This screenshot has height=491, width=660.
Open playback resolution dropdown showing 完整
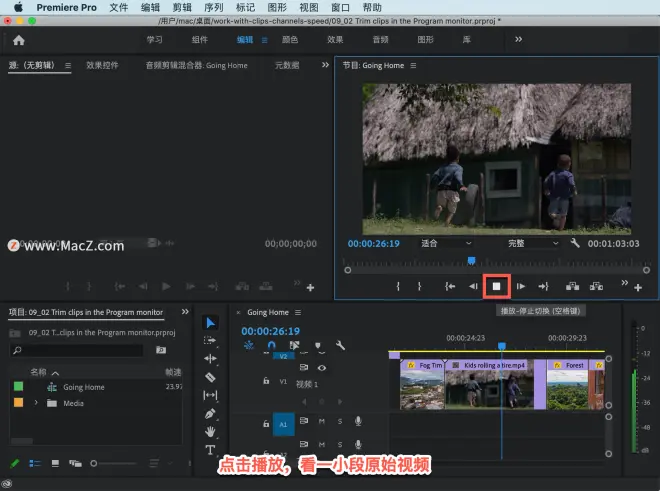coord(532,243)
